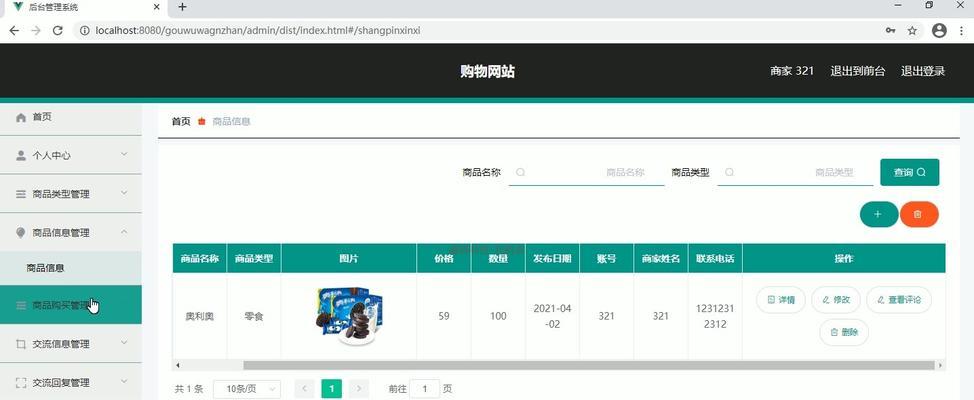Click the home icon beside 首页 in sidebar
The image size is (974, 400).
click(20, 117)
